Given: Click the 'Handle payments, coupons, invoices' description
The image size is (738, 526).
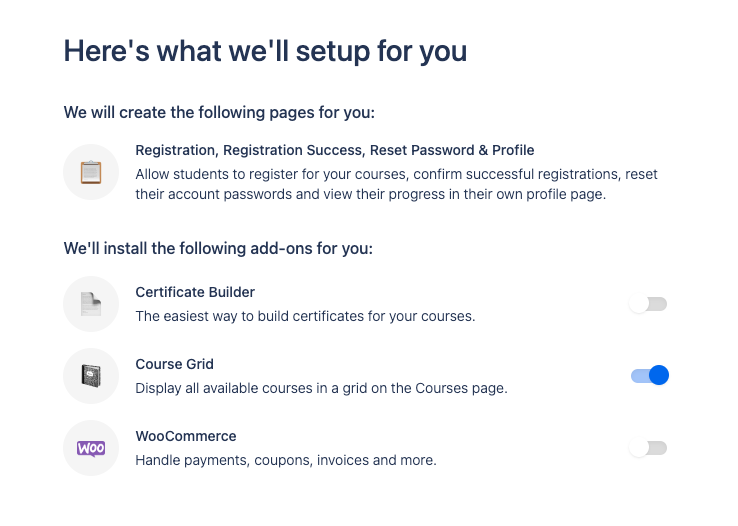Looking at the screenshot, I should [286, 460].
